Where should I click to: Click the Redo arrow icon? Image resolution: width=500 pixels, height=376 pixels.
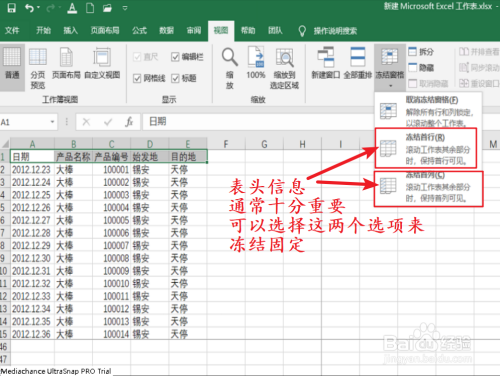click(50, 8)
